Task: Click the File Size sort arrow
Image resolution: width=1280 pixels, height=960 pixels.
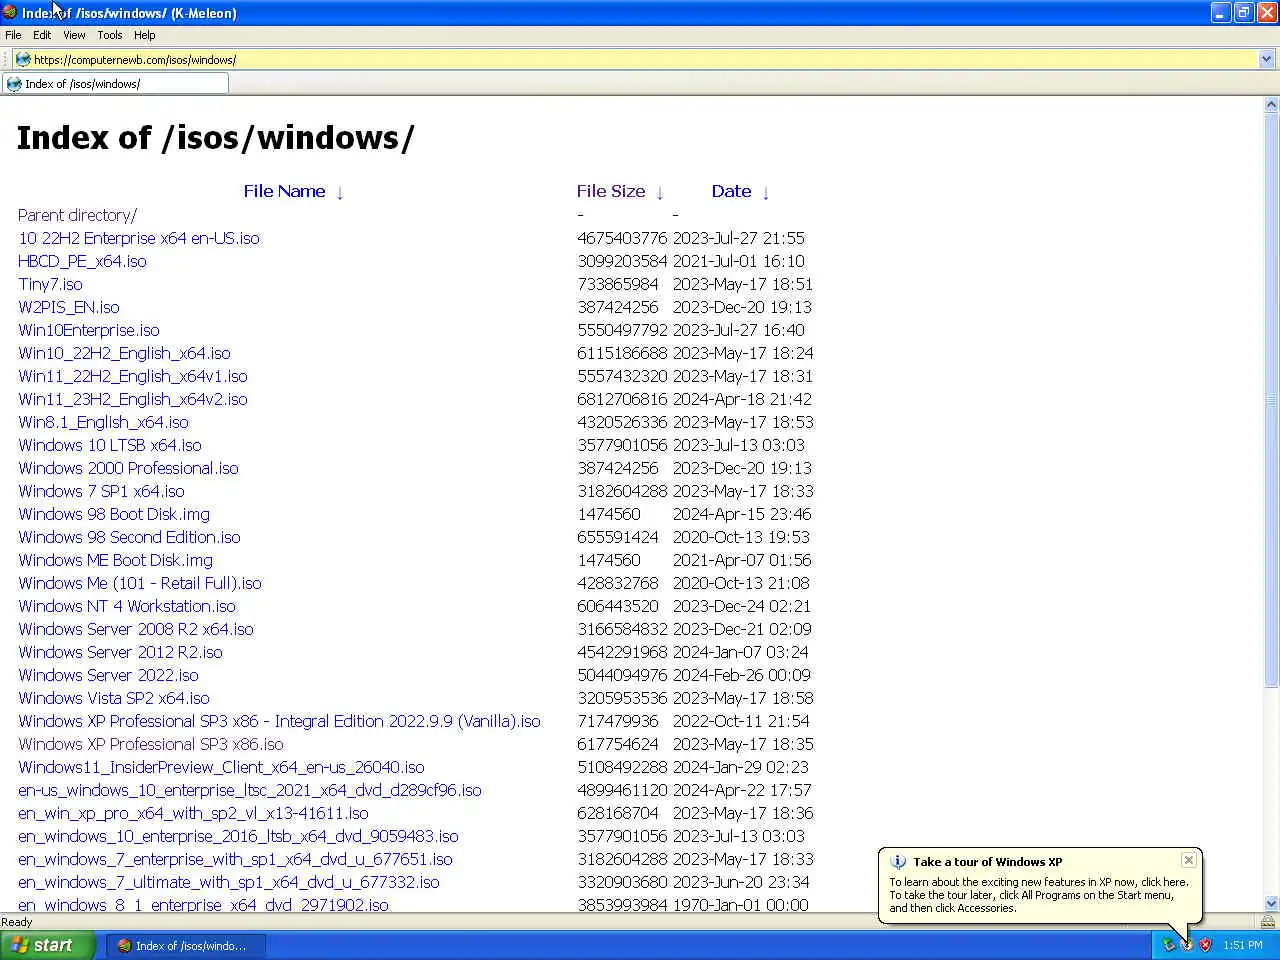Action: coord(660,192)
